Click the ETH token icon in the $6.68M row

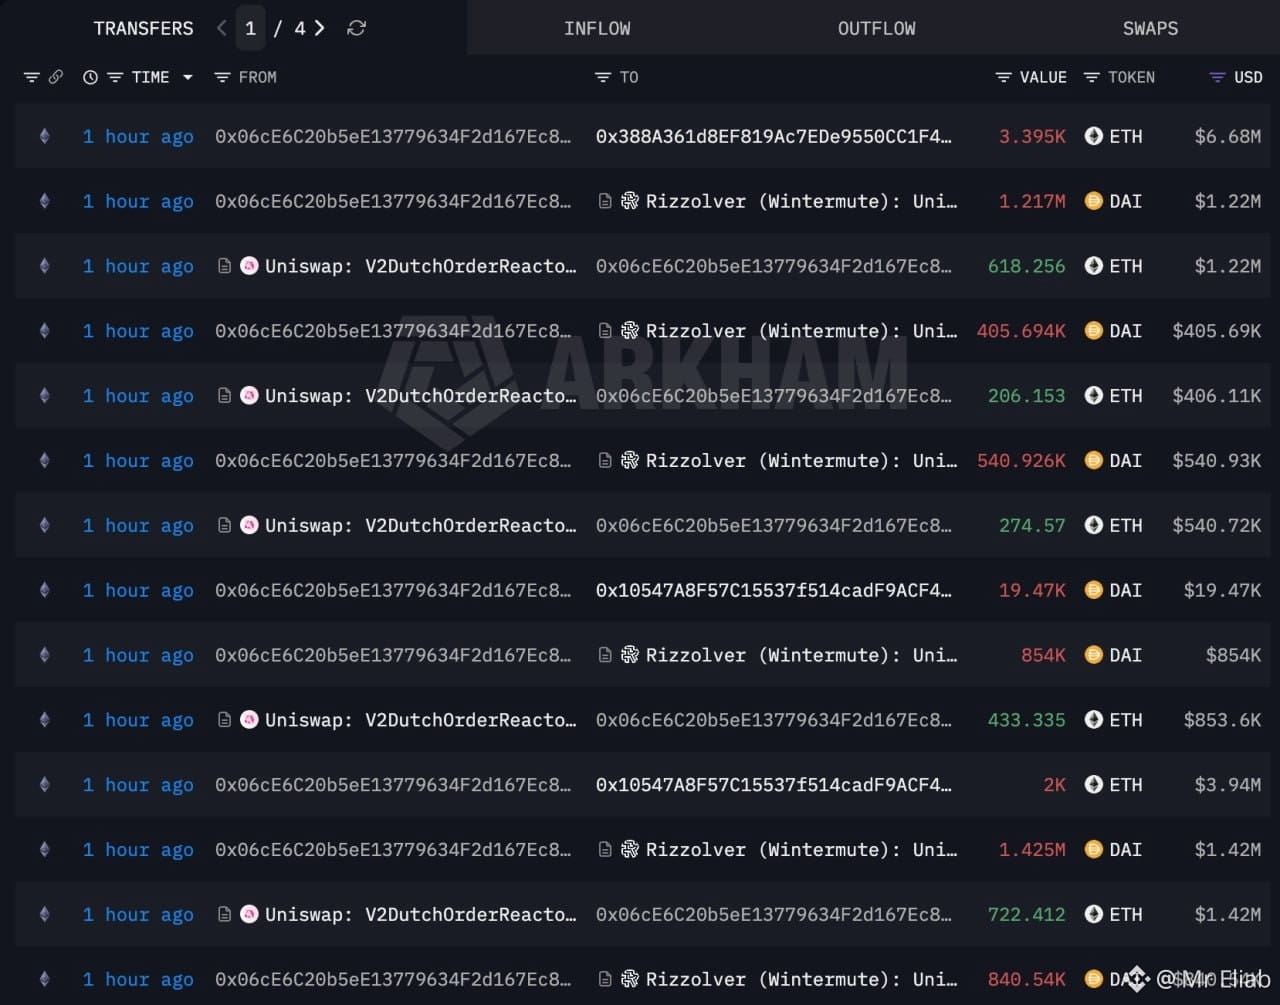1094,136
